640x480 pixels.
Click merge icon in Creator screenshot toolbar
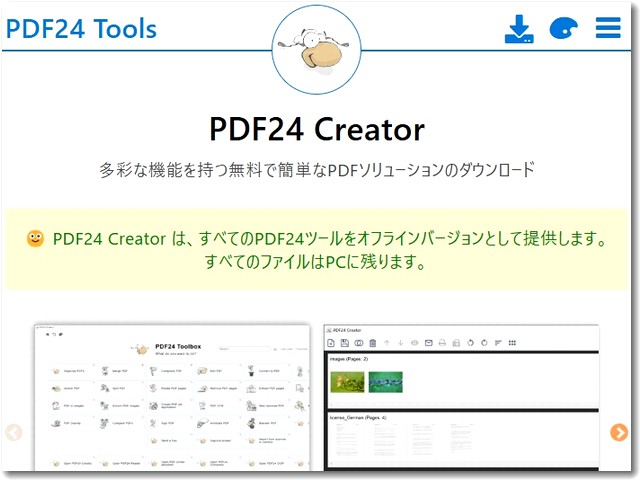pos(359,343)
